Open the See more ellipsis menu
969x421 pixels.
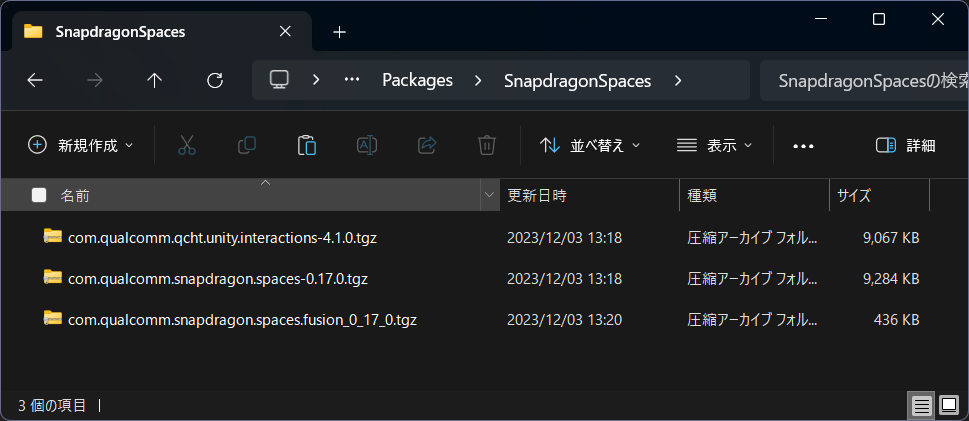pos(803,146)
